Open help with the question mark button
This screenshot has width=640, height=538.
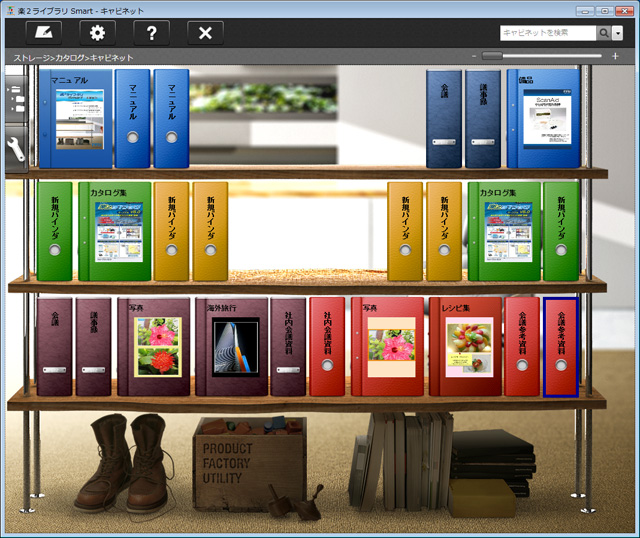[x=151, y=33]
